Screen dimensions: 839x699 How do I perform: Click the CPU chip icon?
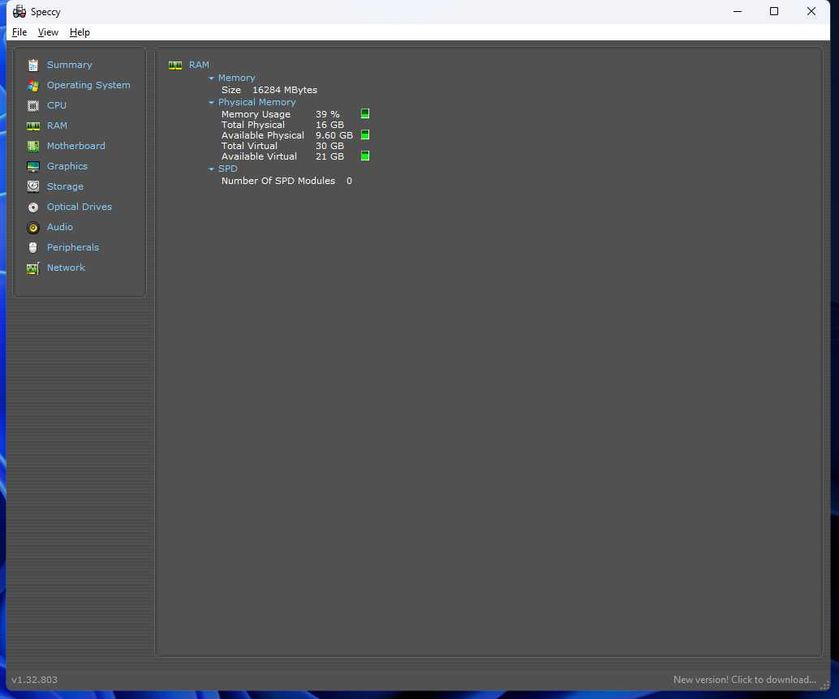point(33,105)
